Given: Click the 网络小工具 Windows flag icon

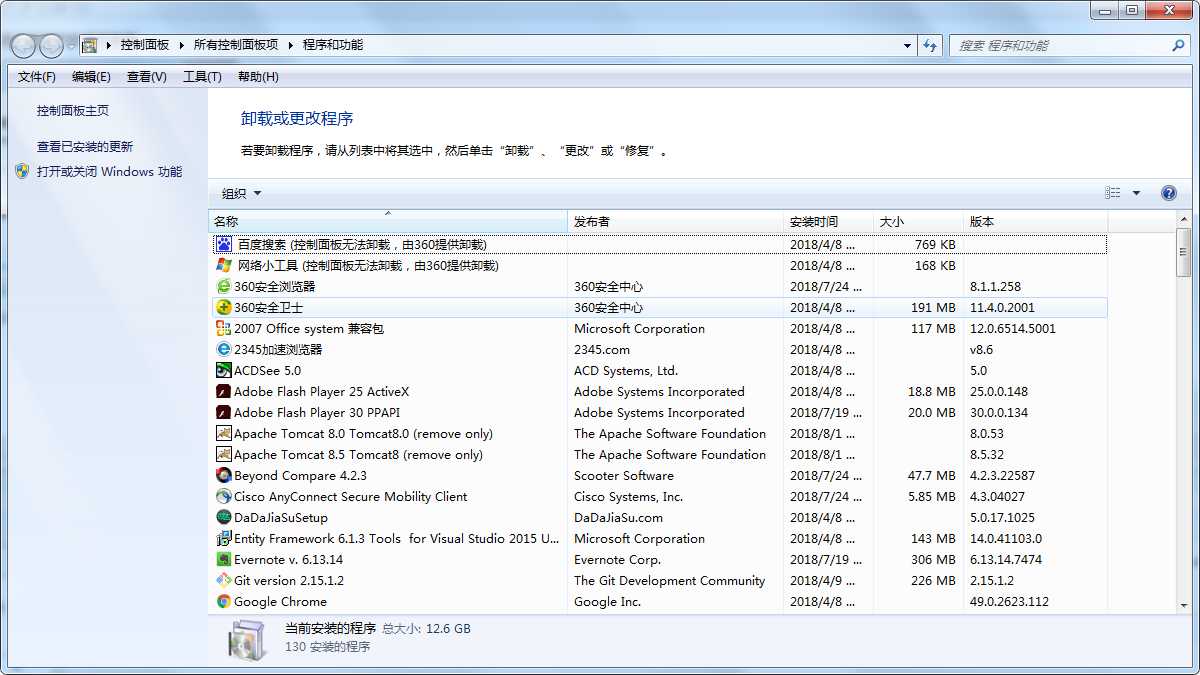Looking at the screenshot, I should (224, 265).
